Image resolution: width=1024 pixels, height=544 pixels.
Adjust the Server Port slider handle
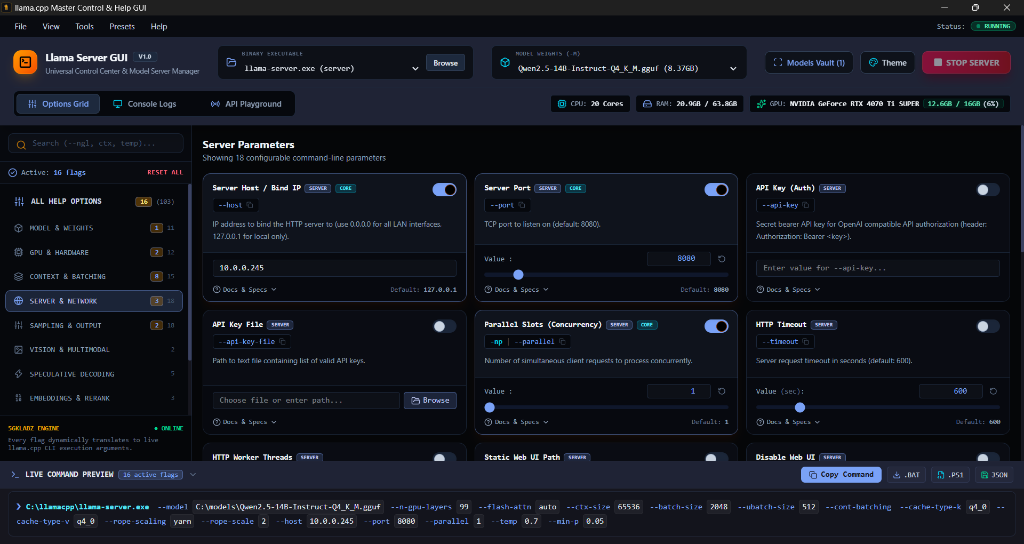tap(519, 275)
